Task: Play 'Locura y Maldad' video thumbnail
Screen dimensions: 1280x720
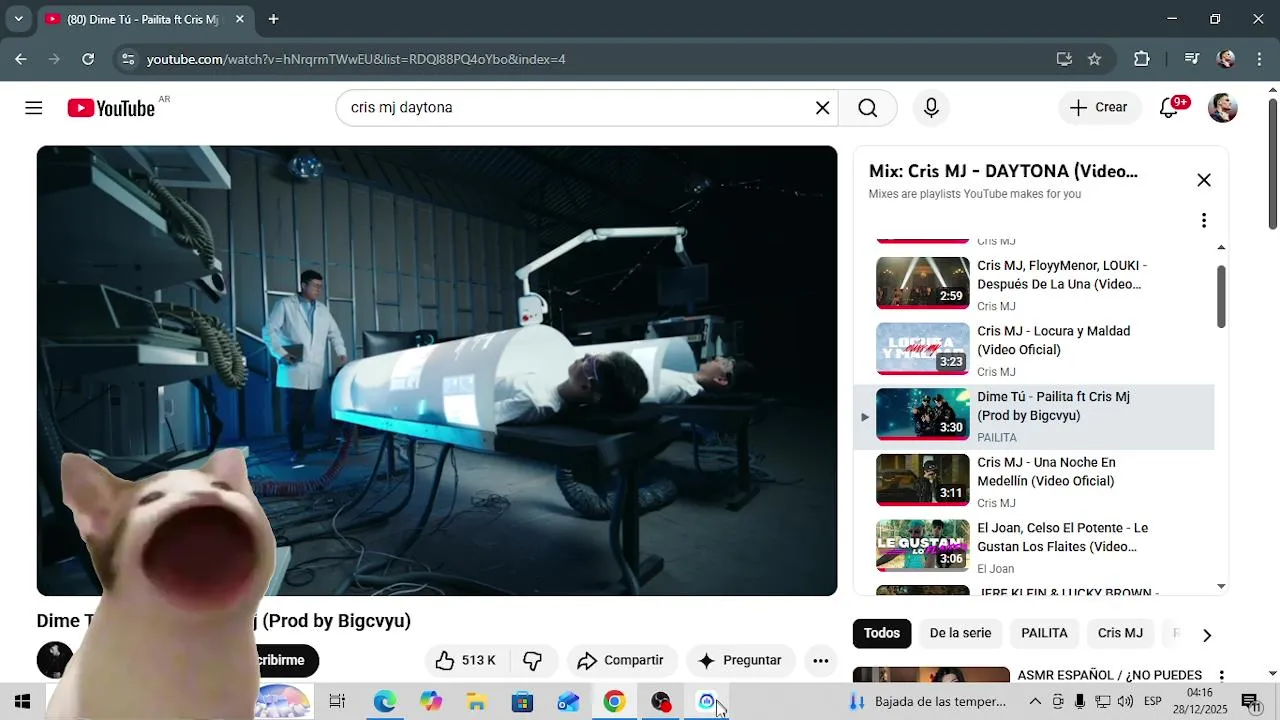Action: [x=922, y=348]
